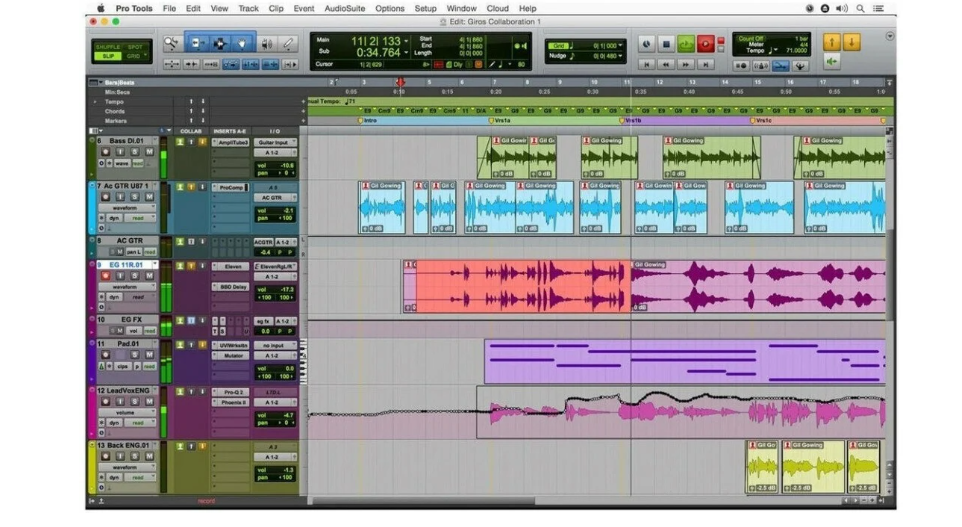Record-enable the Bass DI.01 track
This screenshot has width=962, height=527.
(106, 152)
